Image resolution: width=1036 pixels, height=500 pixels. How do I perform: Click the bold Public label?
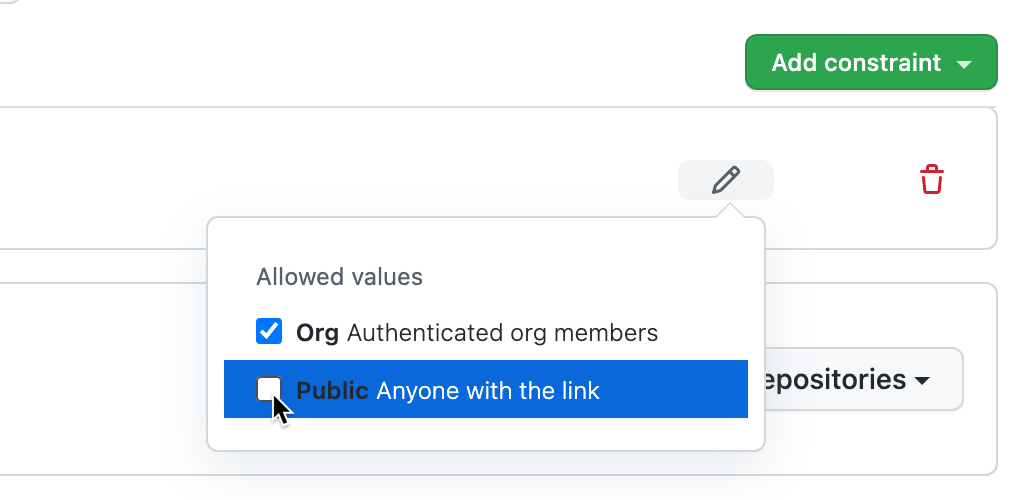click(333, 390)
